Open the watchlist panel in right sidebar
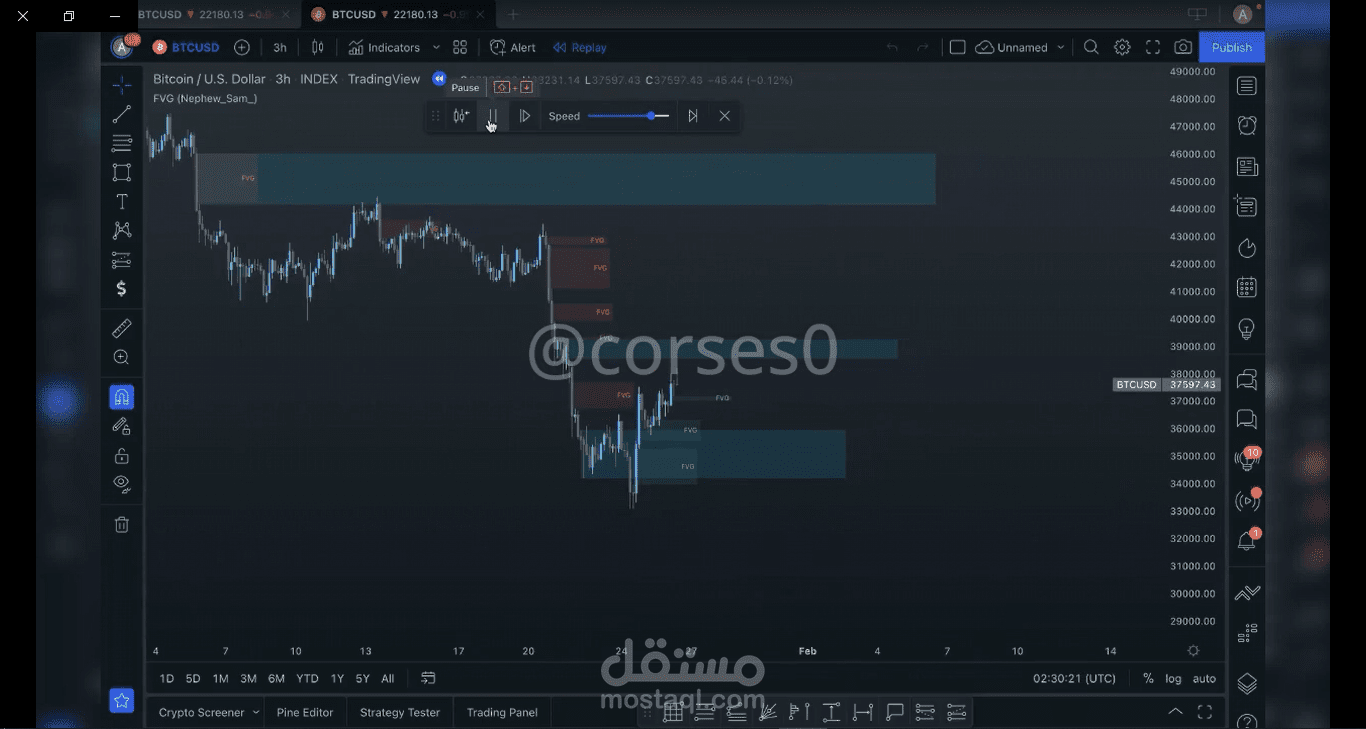 (1246, 86)
